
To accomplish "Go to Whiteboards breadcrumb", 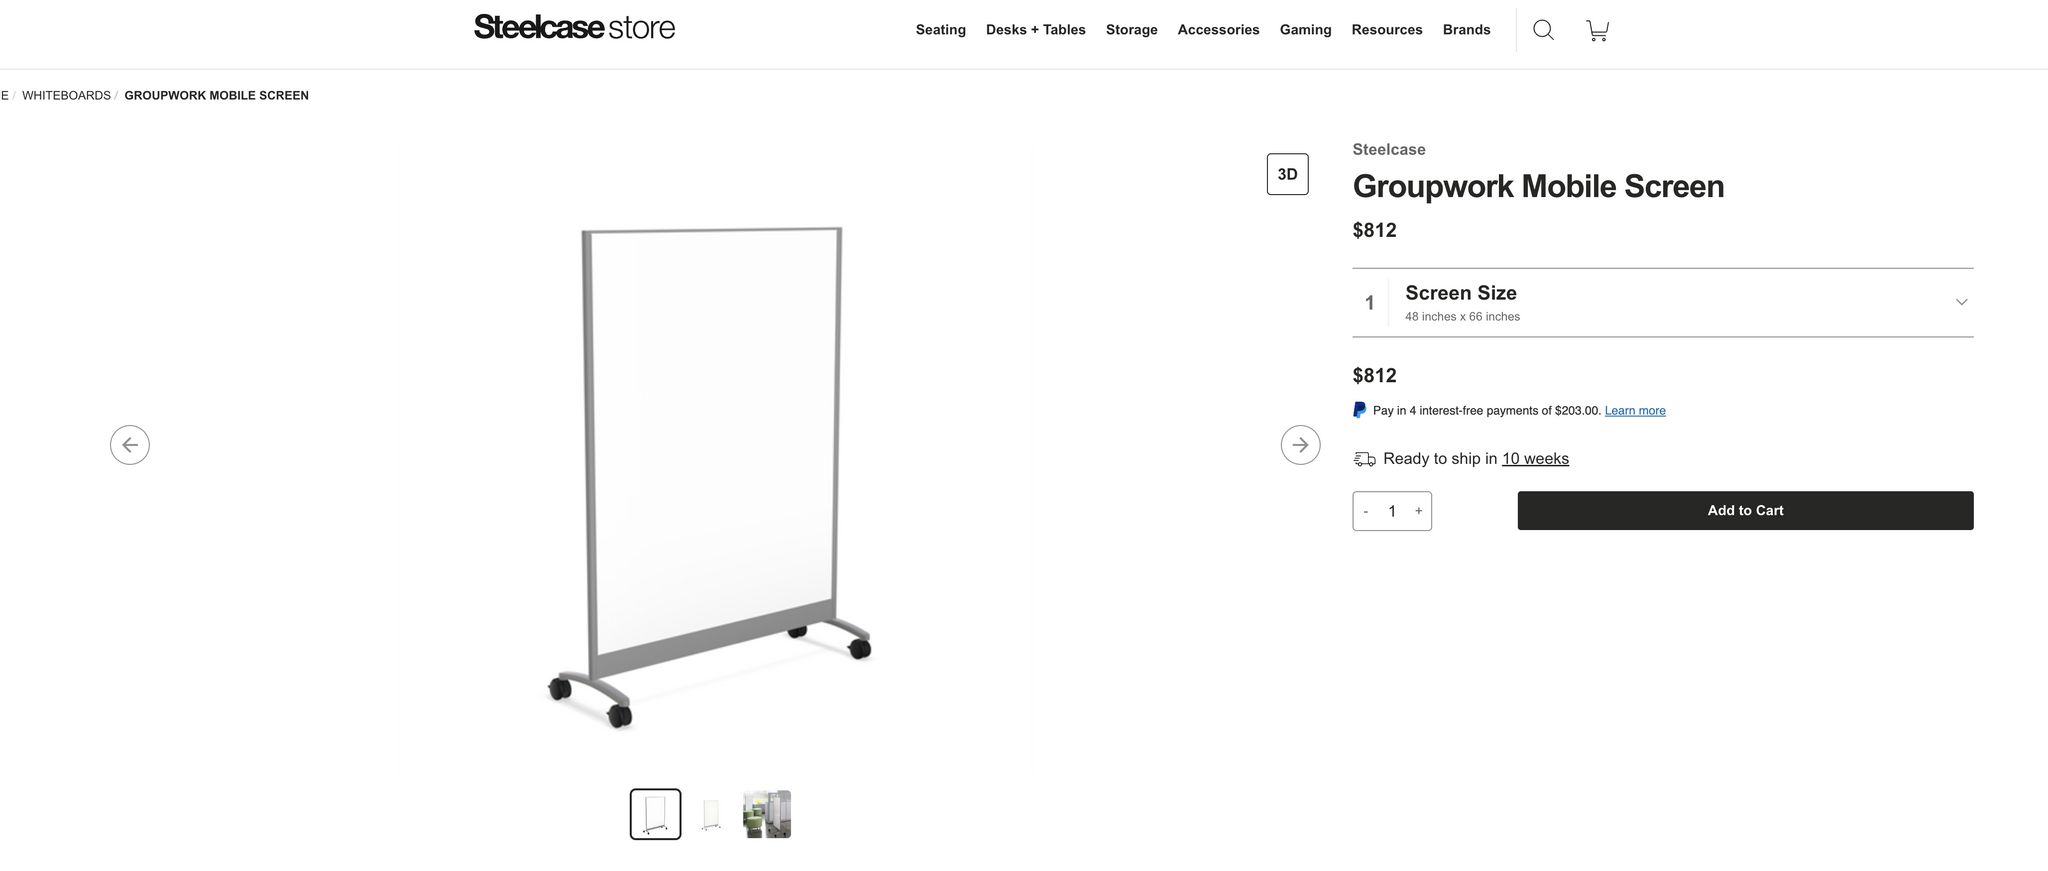I will click(66, 96).
